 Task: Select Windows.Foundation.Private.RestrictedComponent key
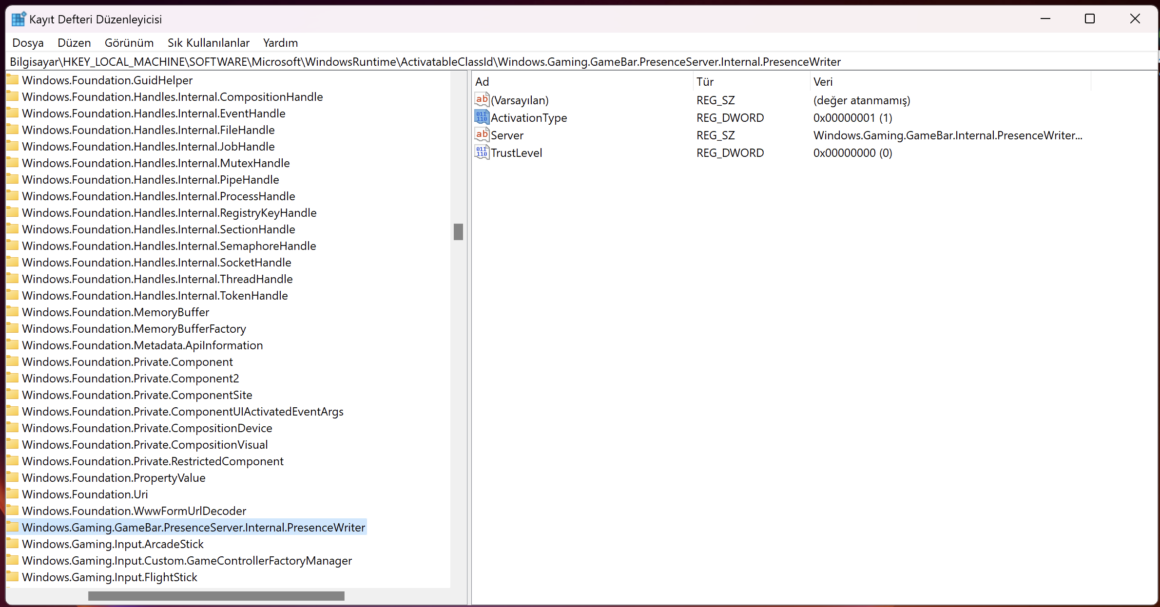coord(152,461)
